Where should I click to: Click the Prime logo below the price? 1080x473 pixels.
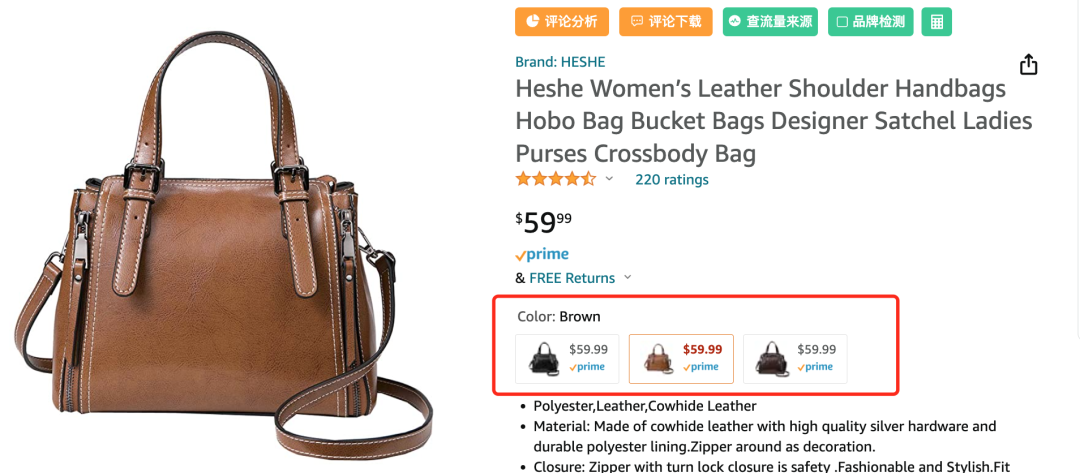point(542,254)
